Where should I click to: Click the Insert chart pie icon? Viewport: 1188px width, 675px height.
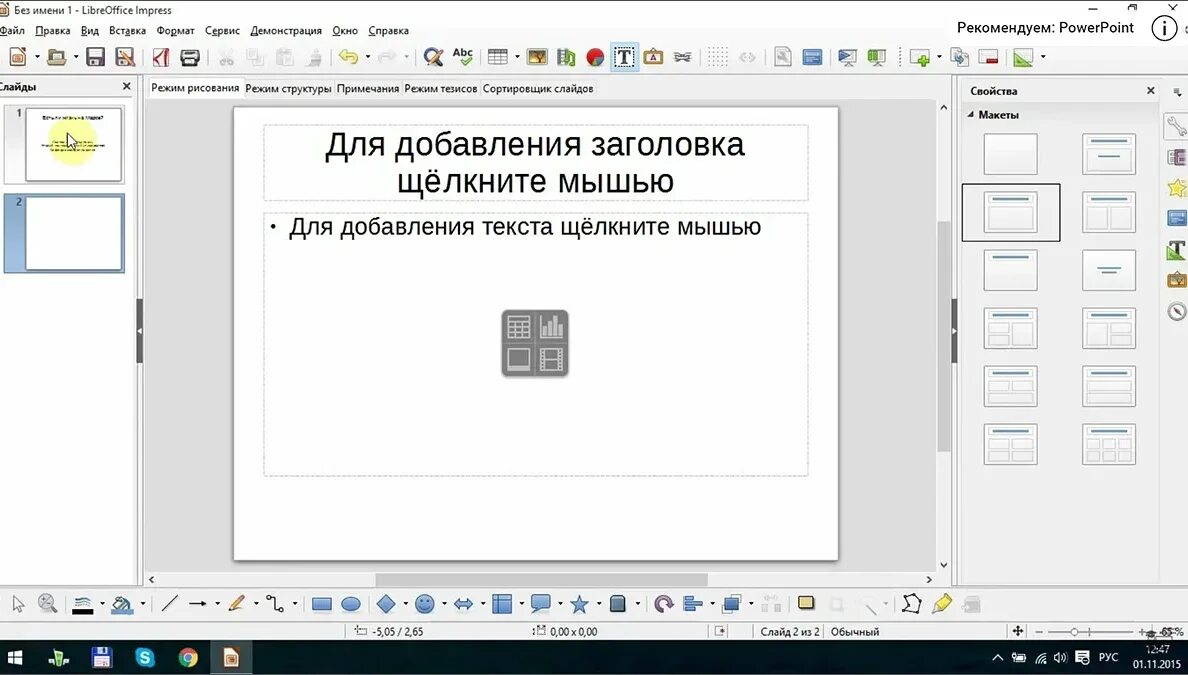pos(595,57)
